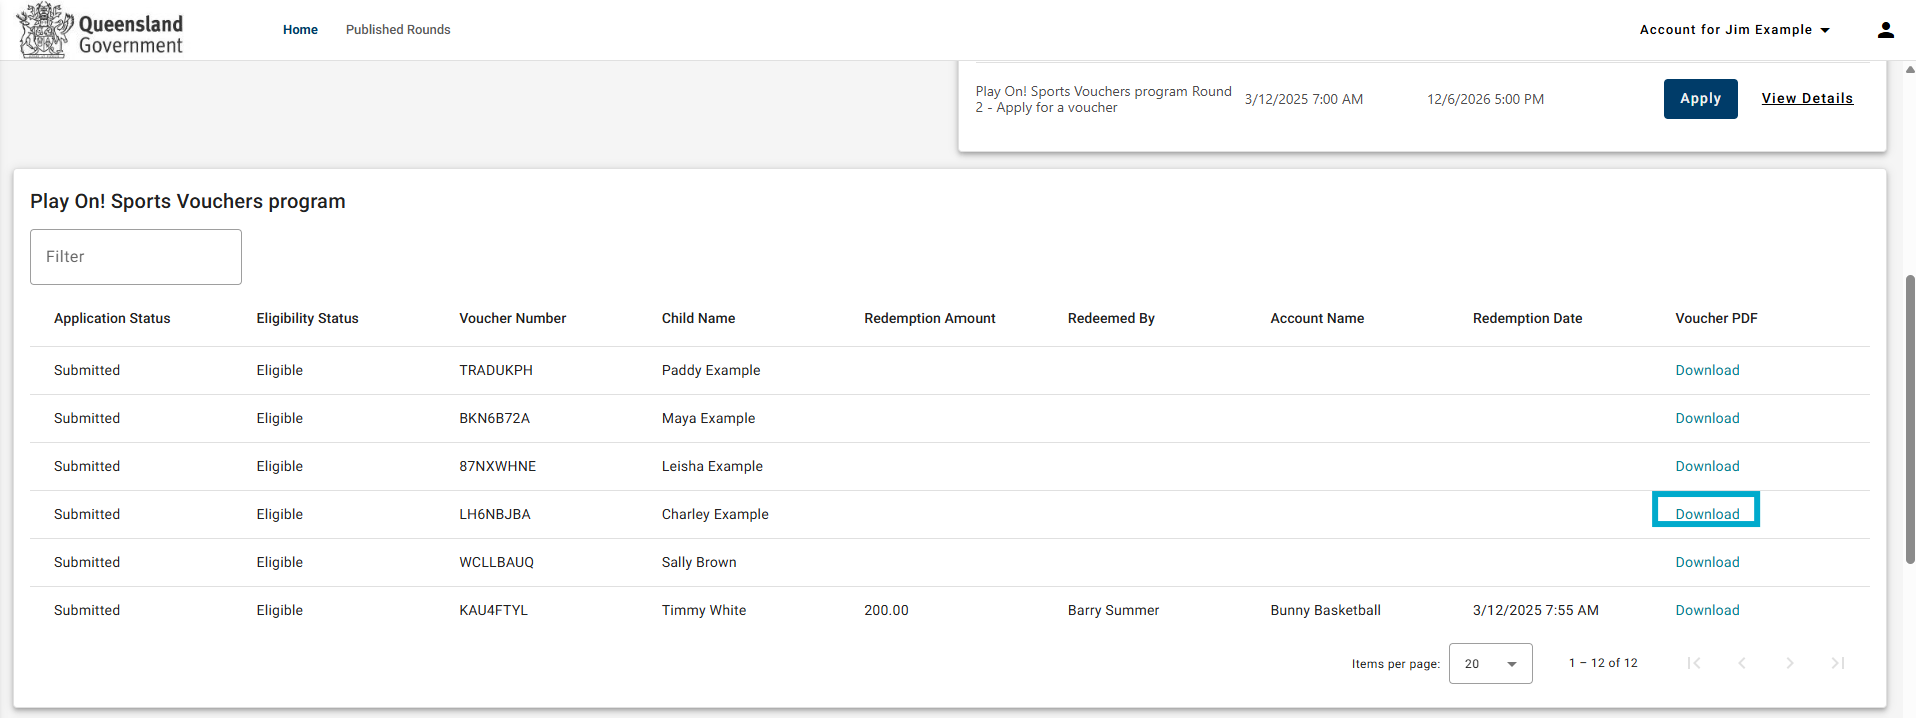Click child name Leisha Example
The width and height of the screenshot is (1916, 718).
click(x=712, y=466)
